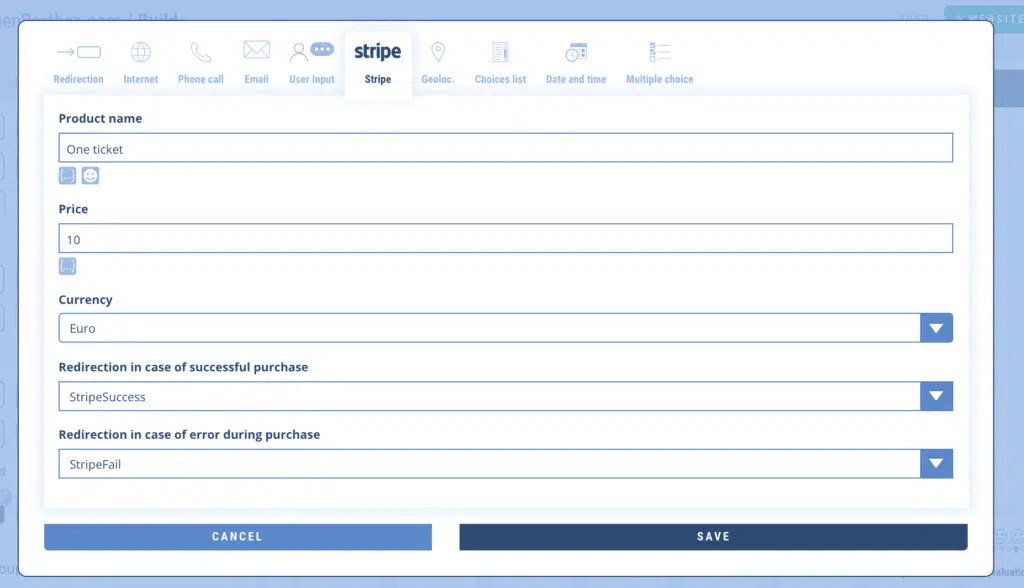Click the Geoloc. map pin icon
The height and width of the screenshot is (588, 1024).
[x=437, y=52]
